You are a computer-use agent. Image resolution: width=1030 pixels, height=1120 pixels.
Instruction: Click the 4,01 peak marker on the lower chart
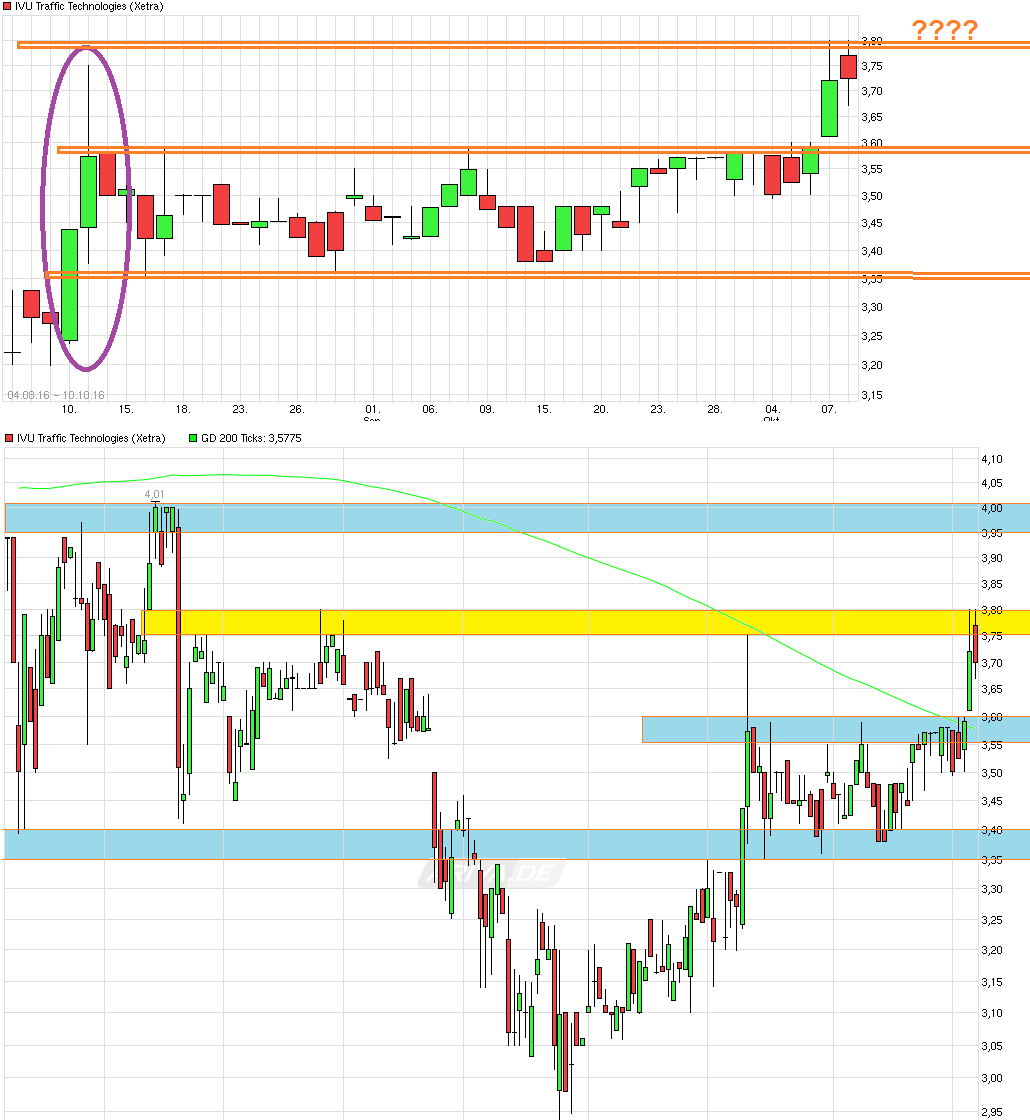(x=156, y=493)
